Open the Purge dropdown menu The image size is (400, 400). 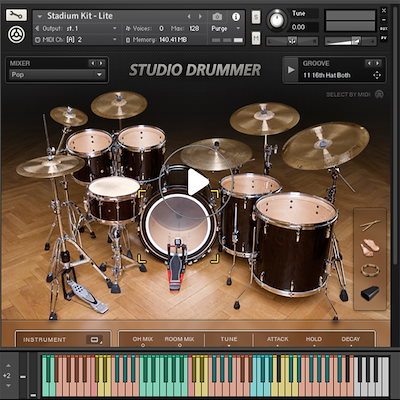click(226, 29)
